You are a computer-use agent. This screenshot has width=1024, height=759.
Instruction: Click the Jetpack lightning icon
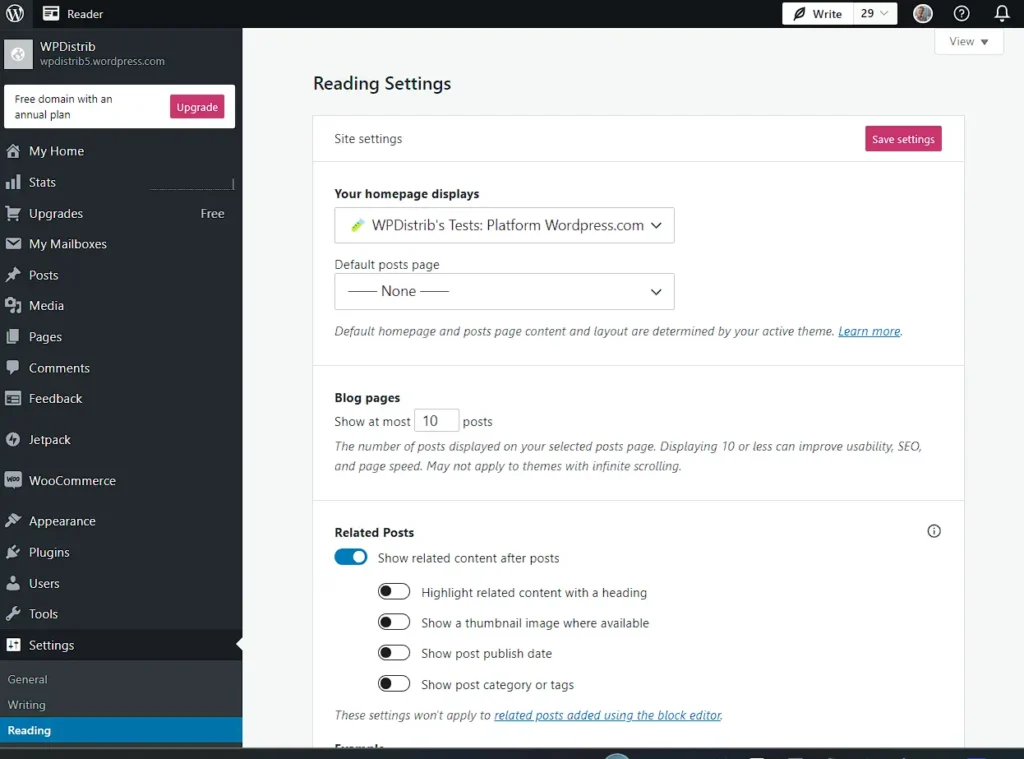pos(13,440)
